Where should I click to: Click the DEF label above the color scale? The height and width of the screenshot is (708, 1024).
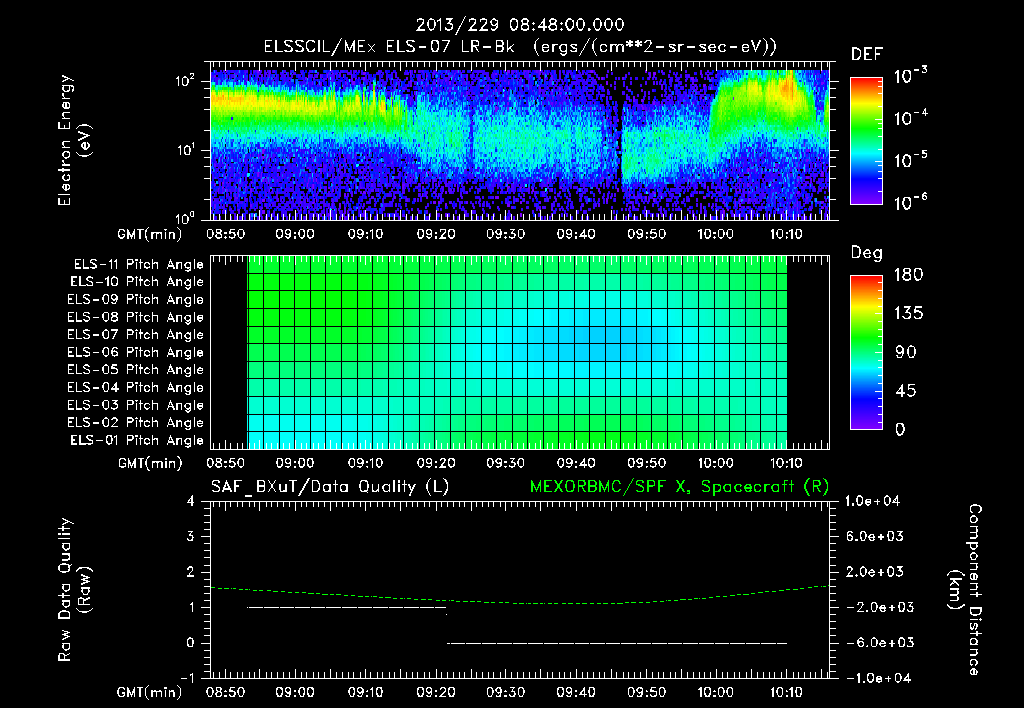[867, 54]
